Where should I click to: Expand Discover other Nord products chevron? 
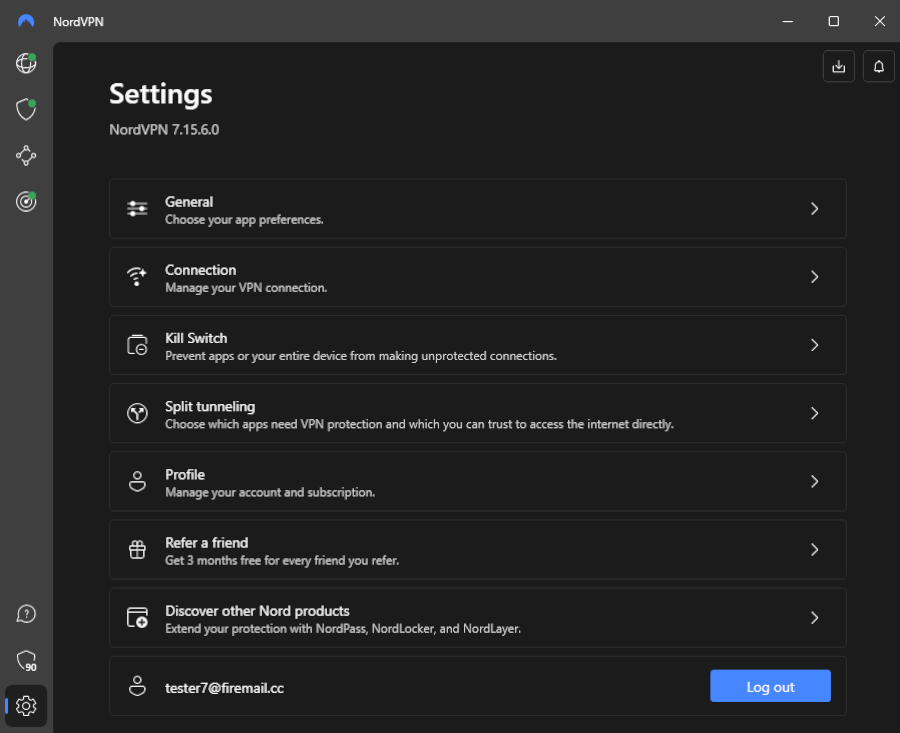point(814,618)
